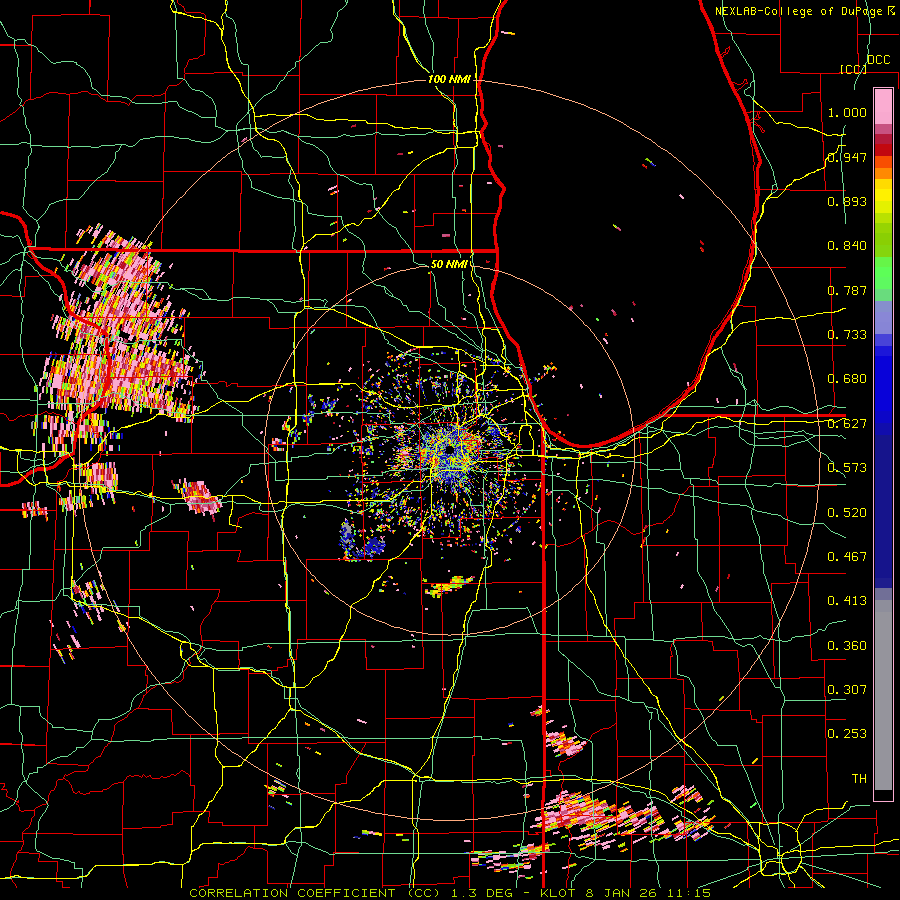This screenshot has width=900, height=900.
Task: Pick the gray segment of color scale
Action: [x=883, y=695]
